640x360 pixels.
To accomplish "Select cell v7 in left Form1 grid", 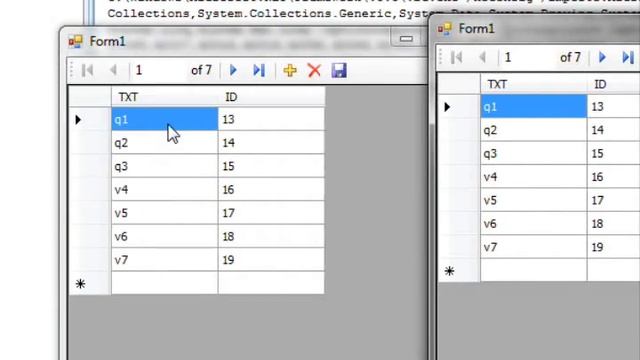I will (x=164, y=260).
